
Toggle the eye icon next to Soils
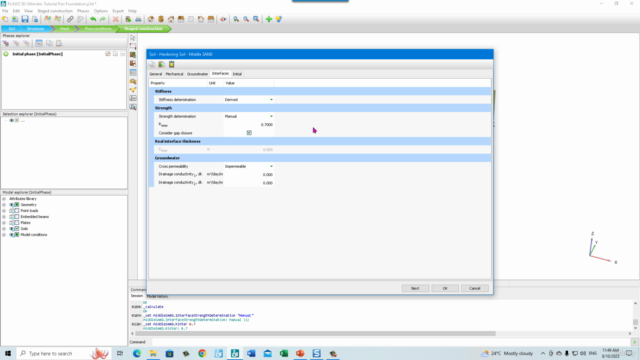pos(12,229)
